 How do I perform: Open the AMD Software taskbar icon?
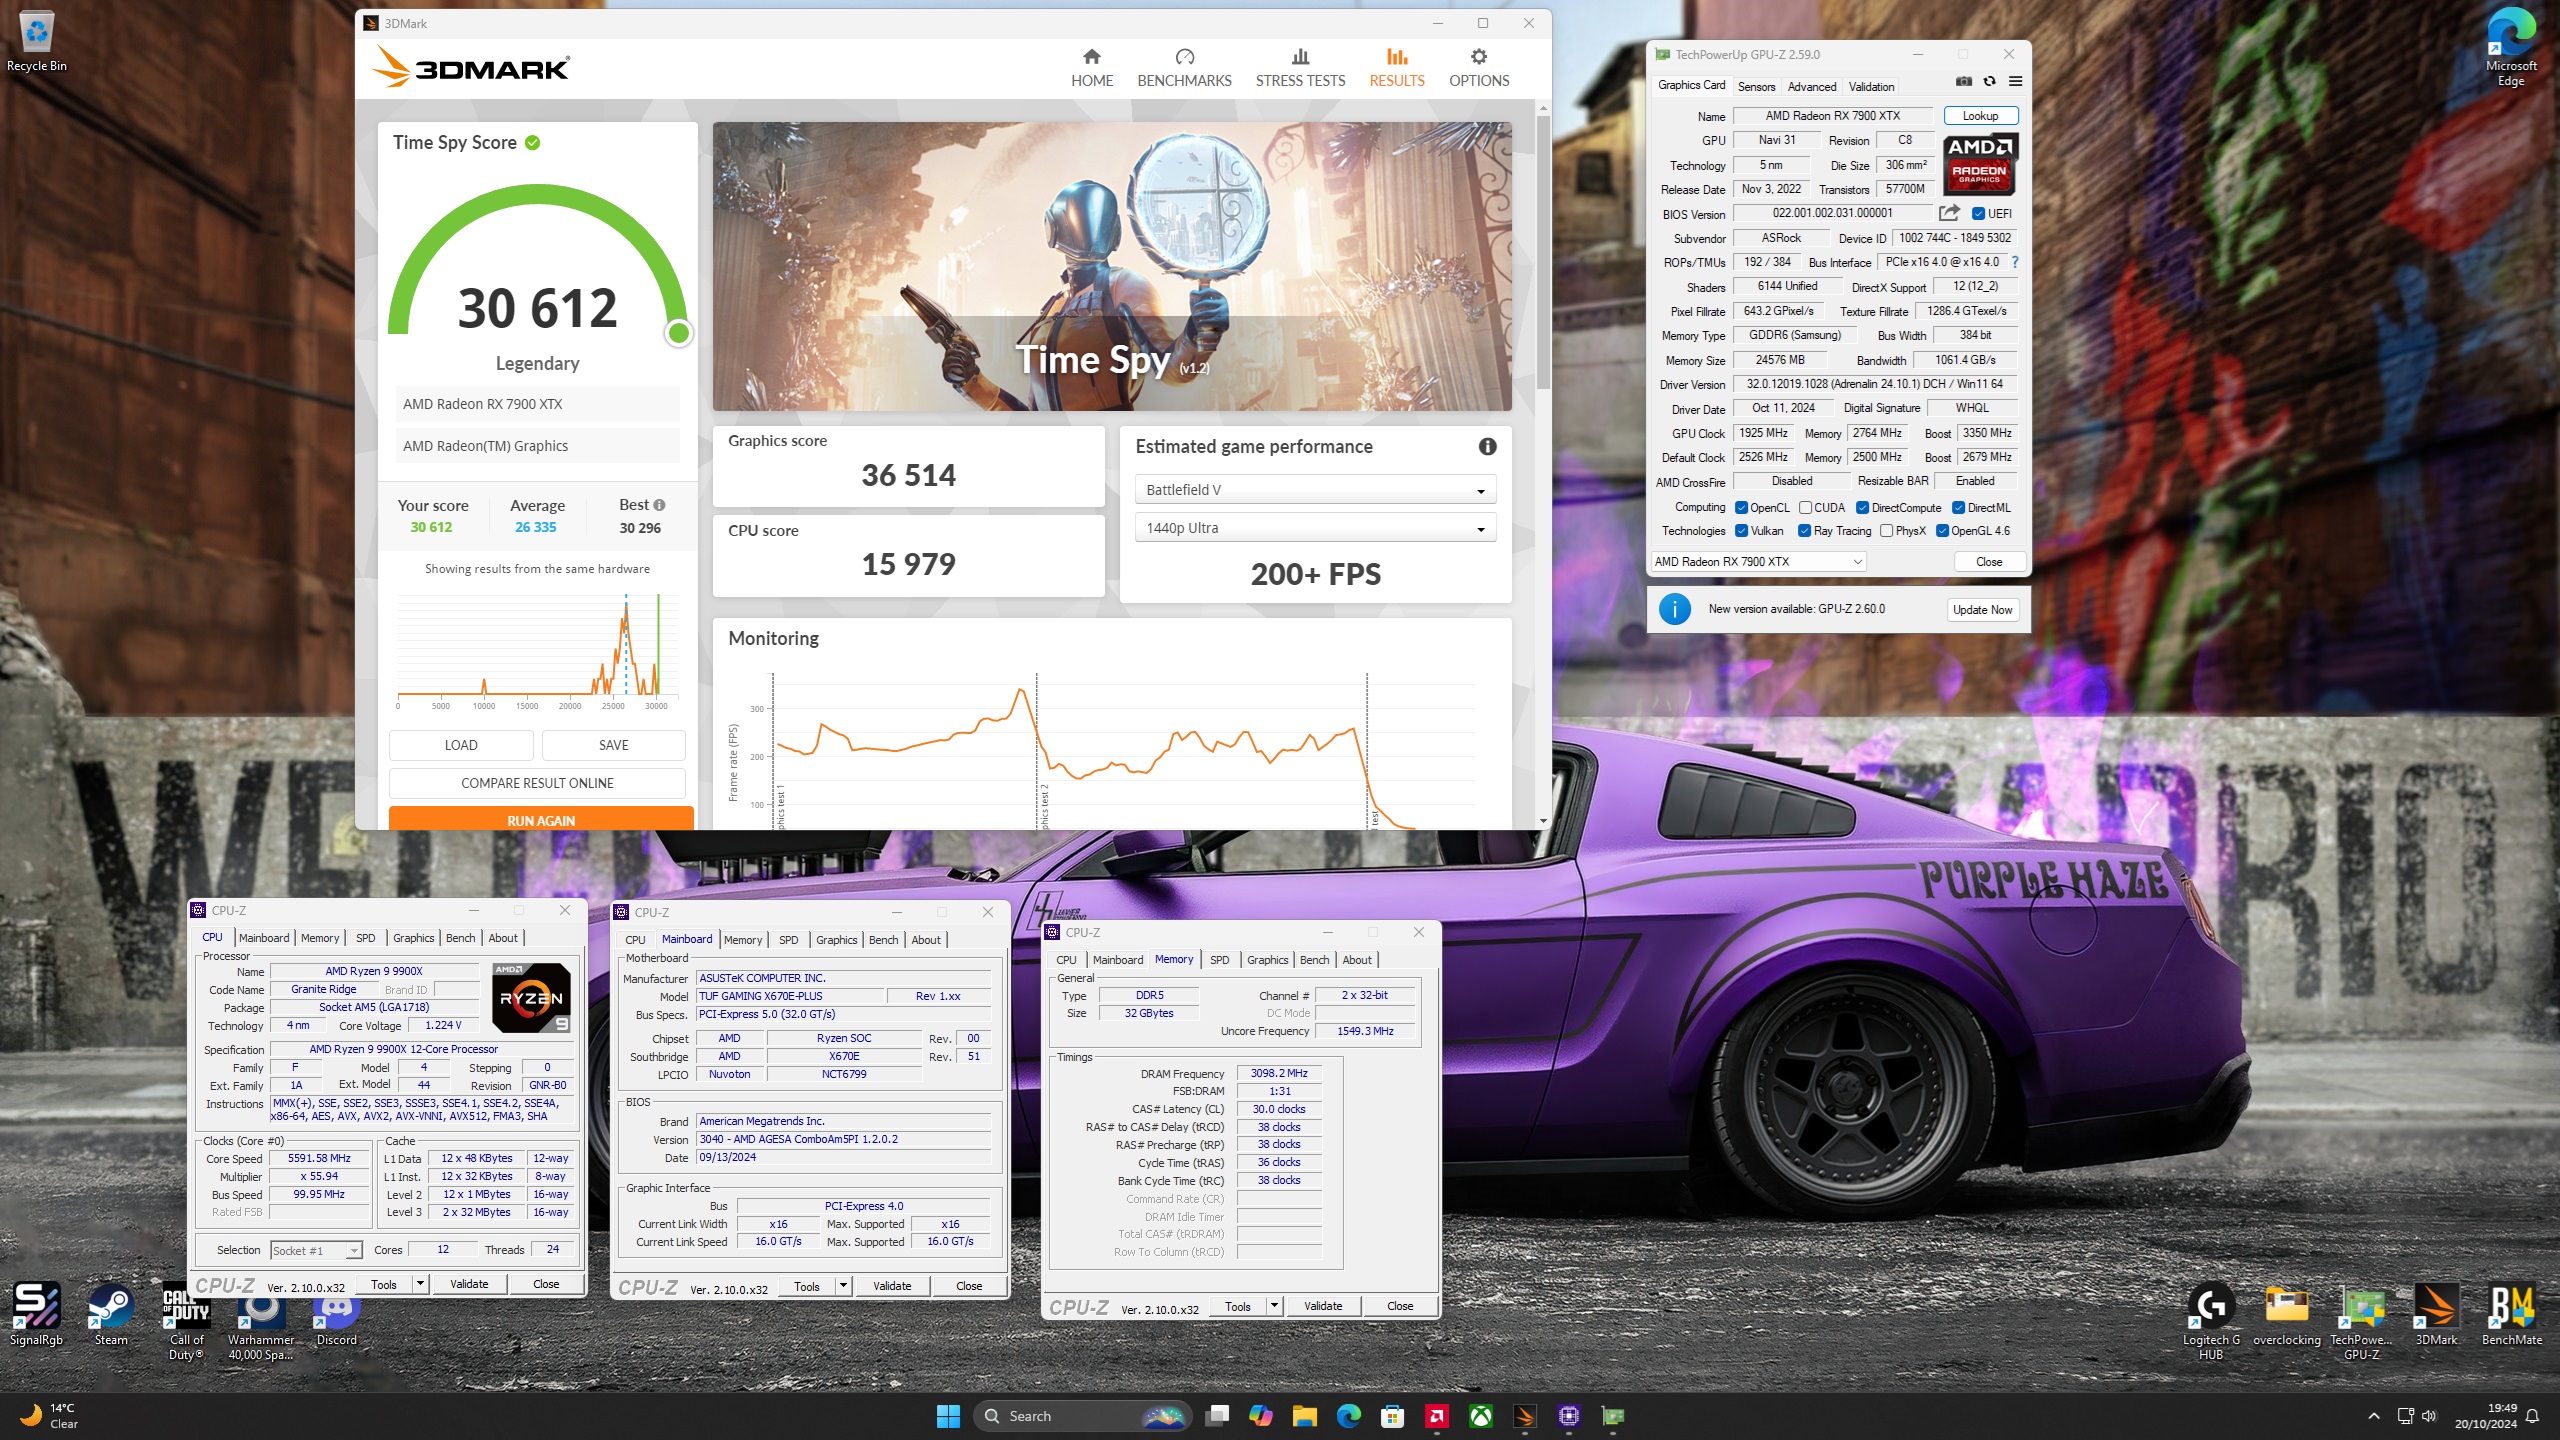tap(1437, 1416)
